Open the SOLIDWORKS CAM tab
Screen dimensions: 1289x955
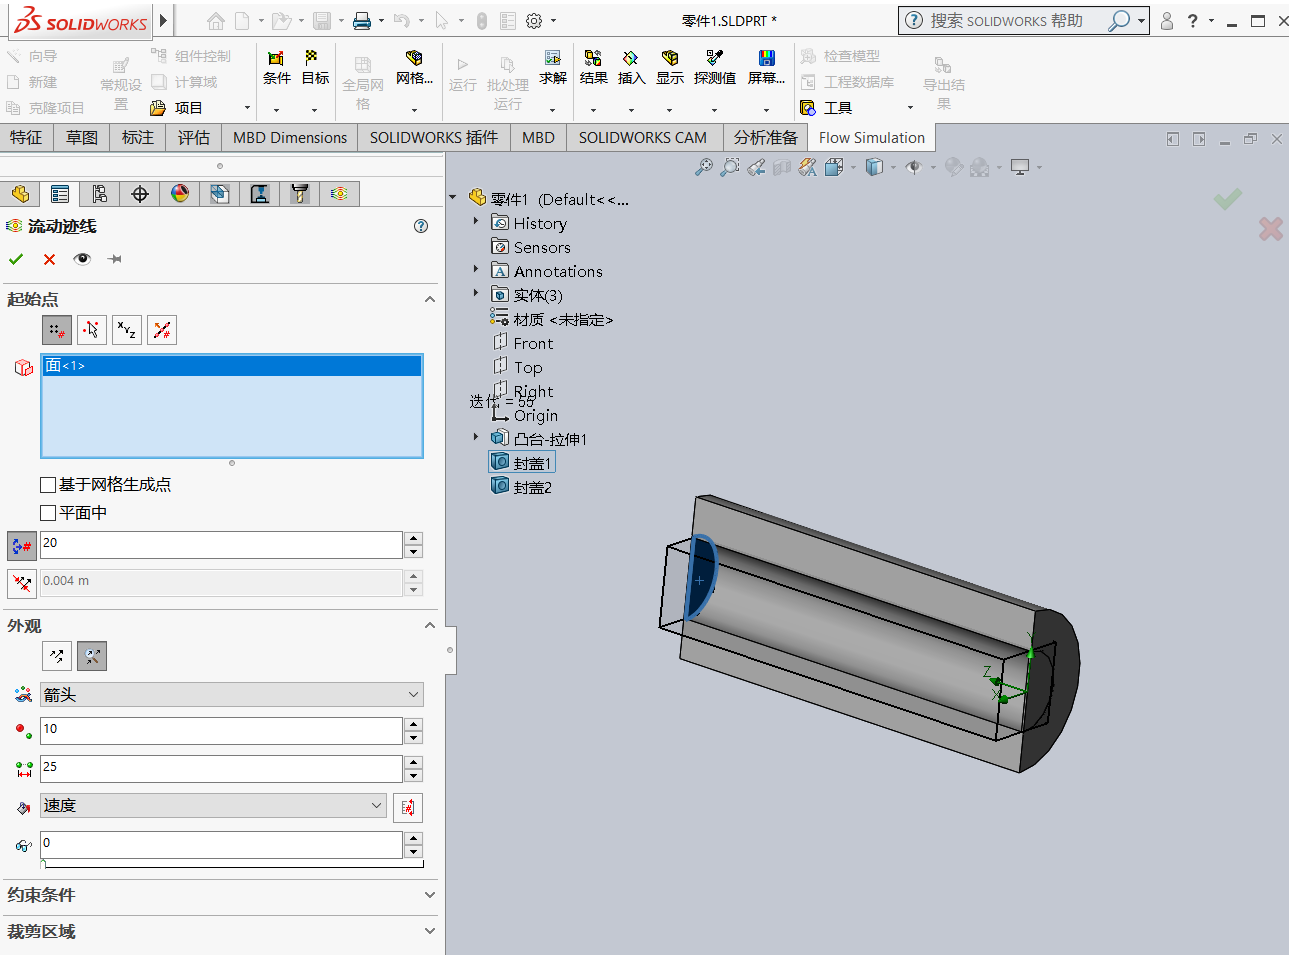coord(643,137)
